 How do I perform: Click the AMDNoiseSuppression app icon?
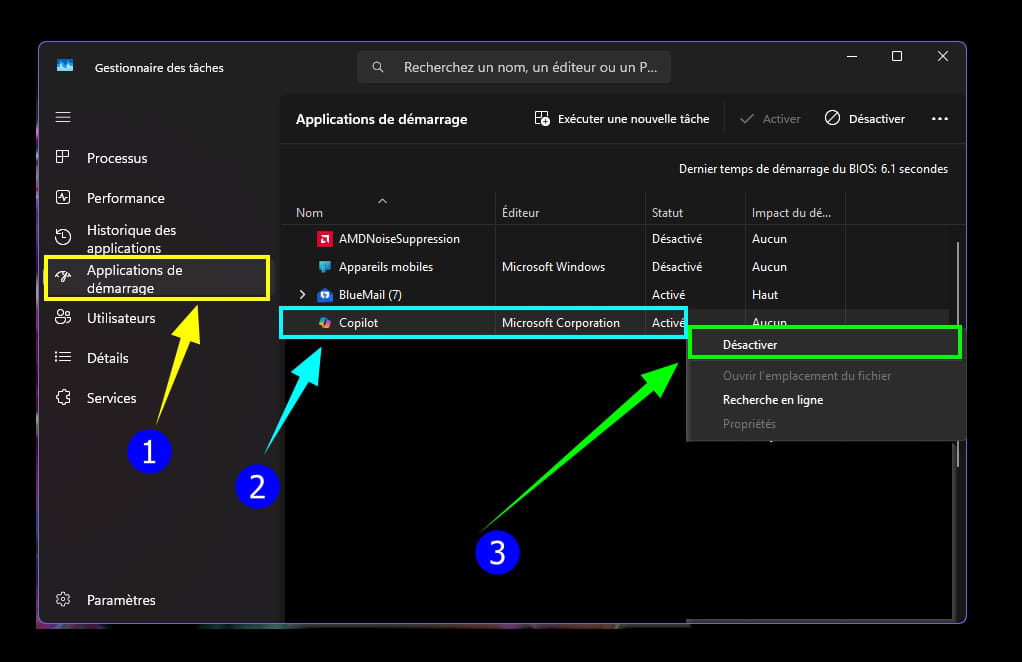(x=324, y=239)
